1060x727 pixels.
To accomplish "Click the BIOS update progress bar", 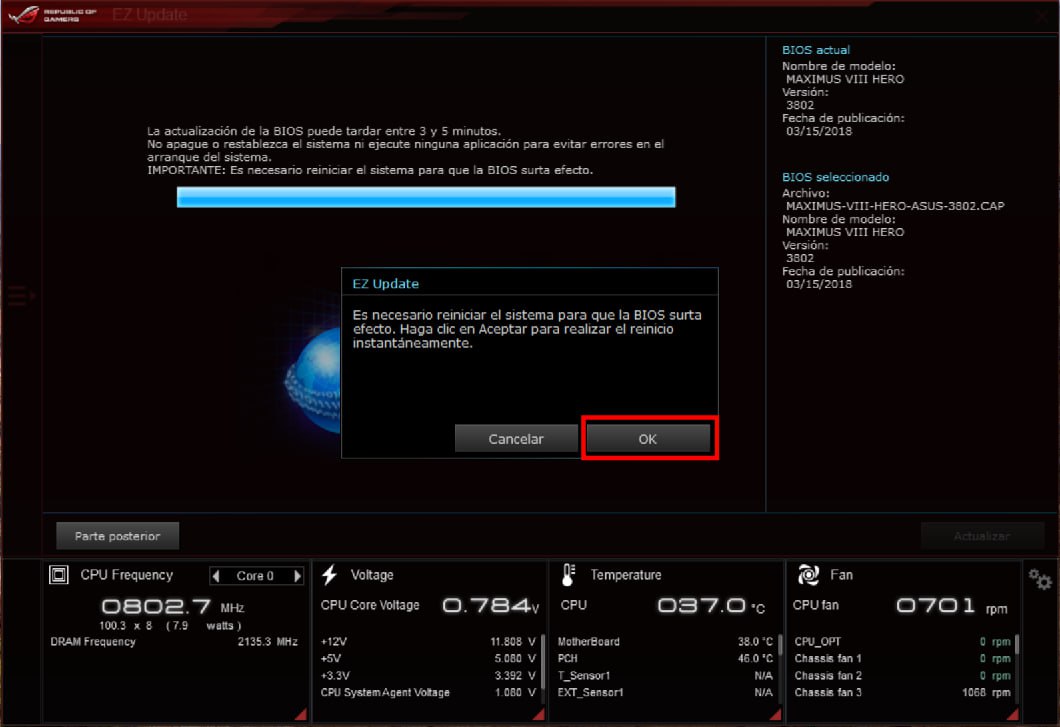I will (426, 197).
